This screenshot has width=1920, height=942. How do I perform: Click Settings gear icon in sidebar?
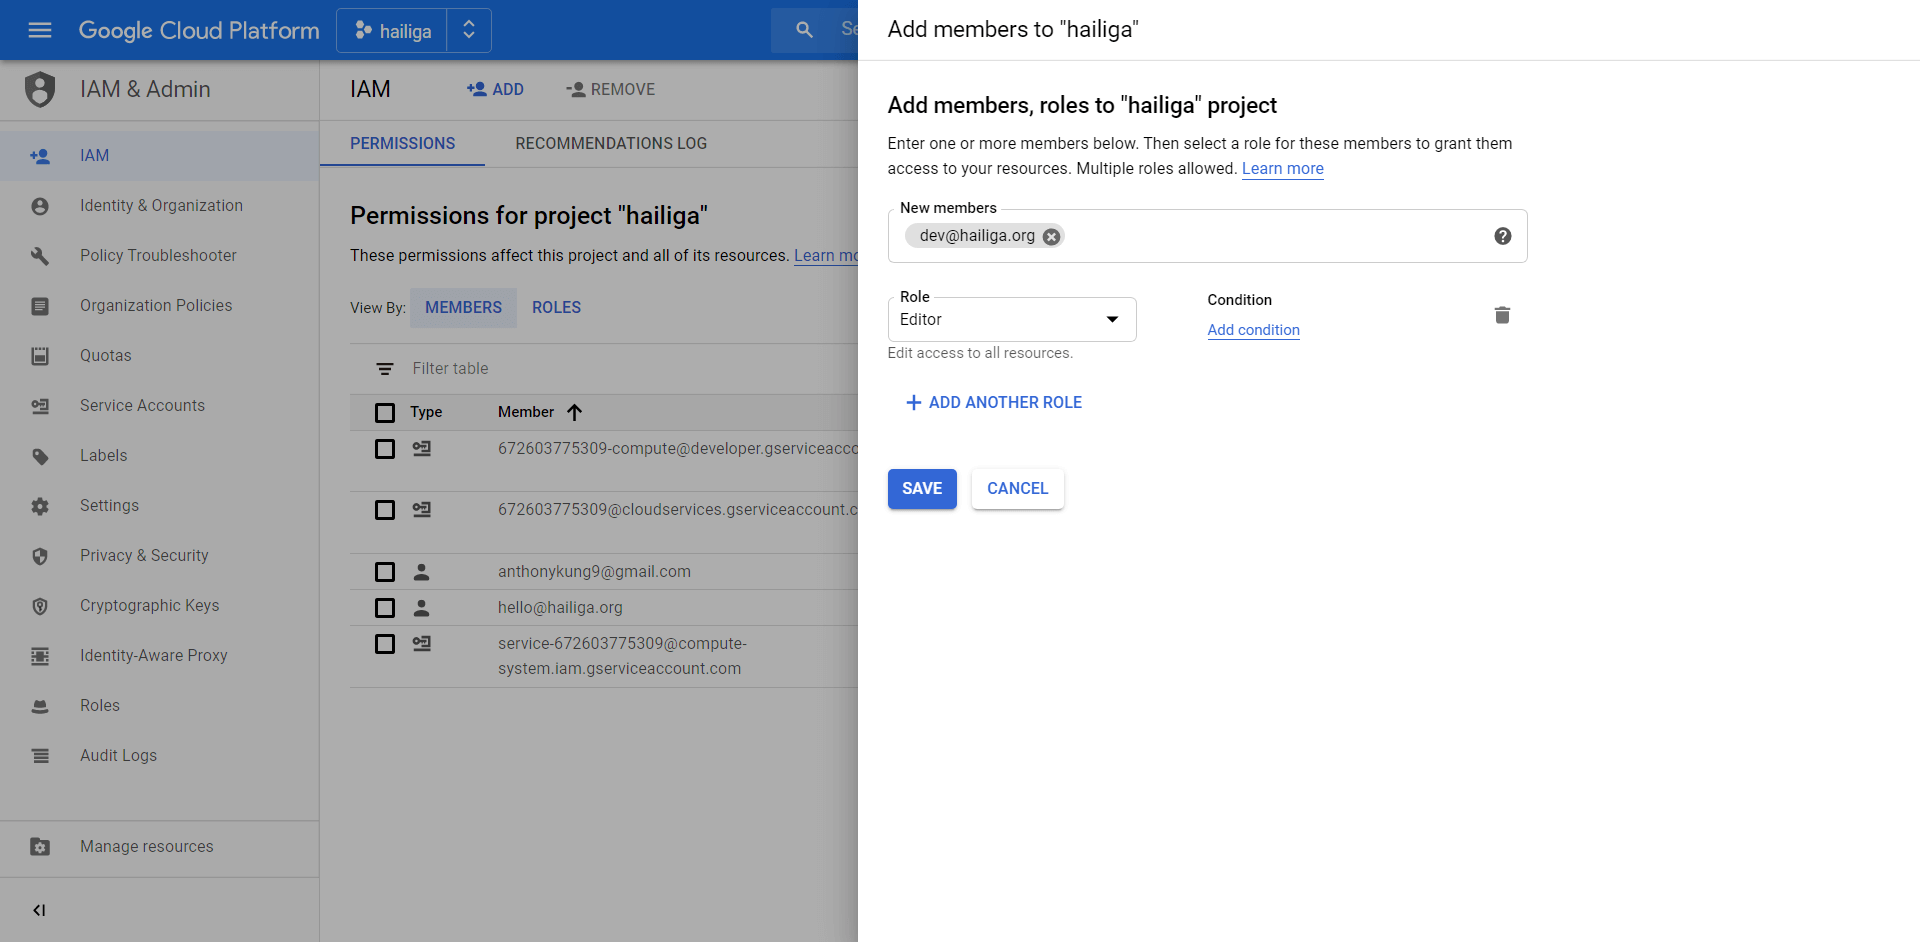pyautogui.click(x=40, y=506)
